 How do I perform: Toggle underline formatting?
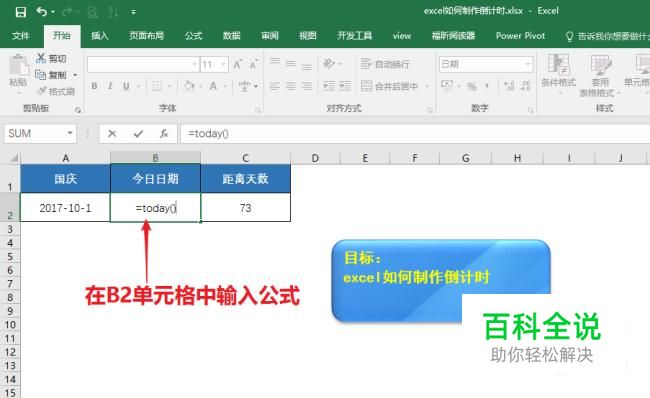pos(126,86)
